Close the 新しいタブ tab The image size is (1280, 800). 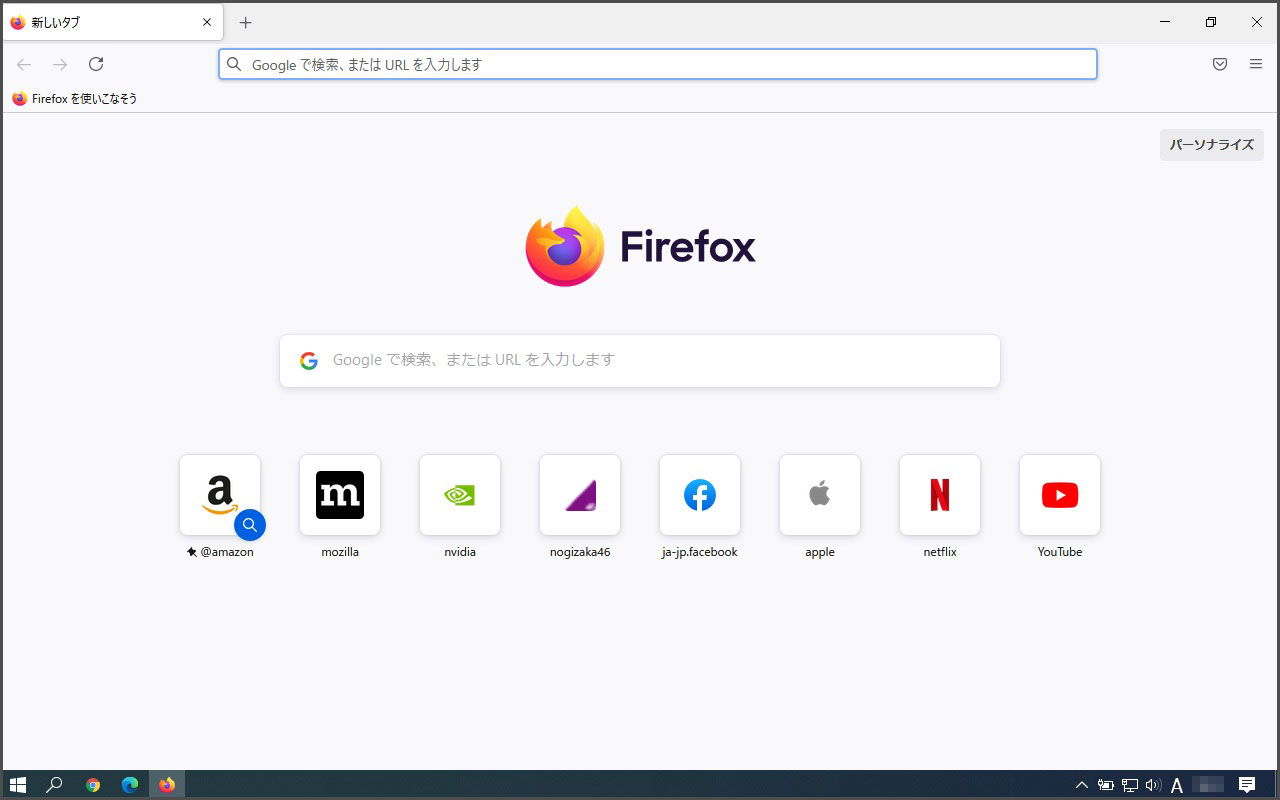pos(207,22)
